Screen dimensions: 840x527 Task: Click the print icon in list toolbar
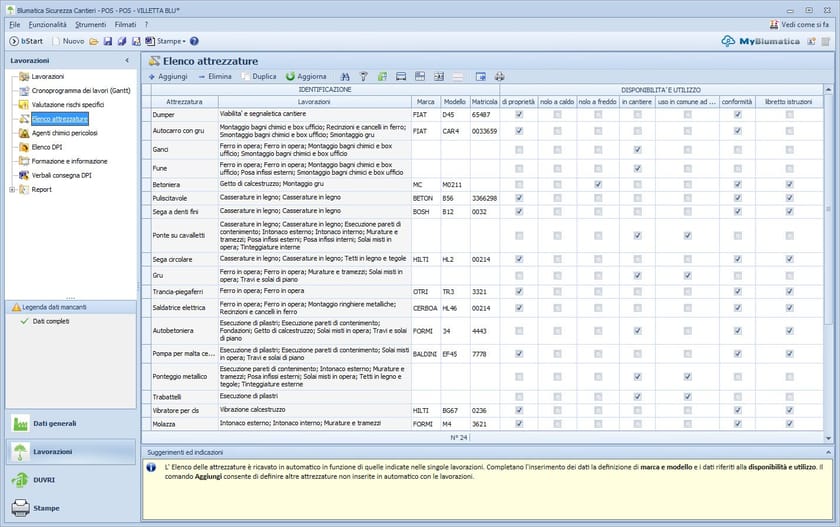pos(499,76)
